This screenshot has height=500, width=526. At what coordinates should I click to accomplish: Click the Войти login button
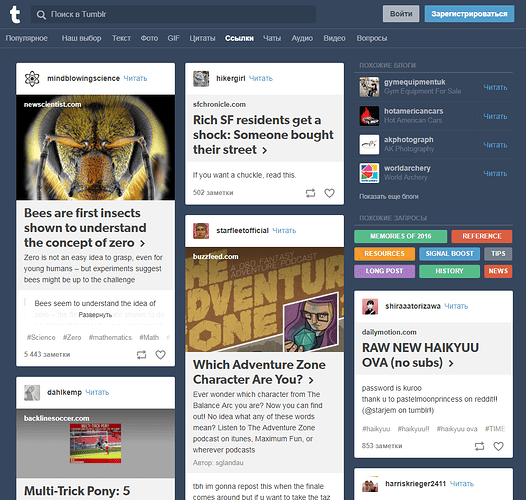[401, 14]
